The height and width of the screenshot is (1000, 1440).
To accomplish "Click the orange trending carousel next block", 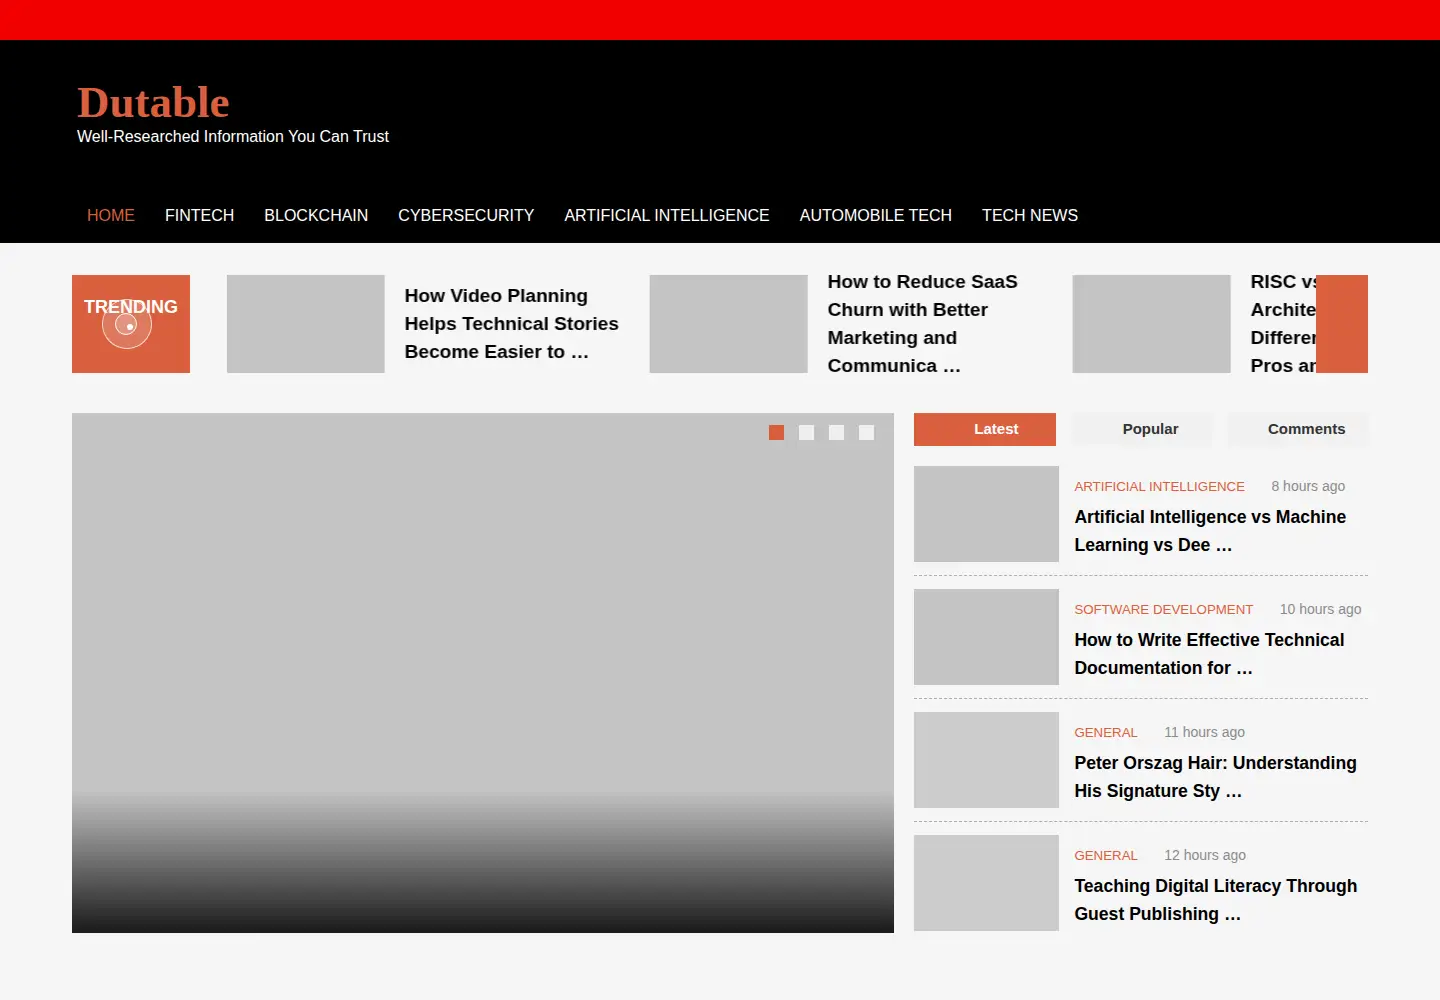I will [x=1342, y=324].
